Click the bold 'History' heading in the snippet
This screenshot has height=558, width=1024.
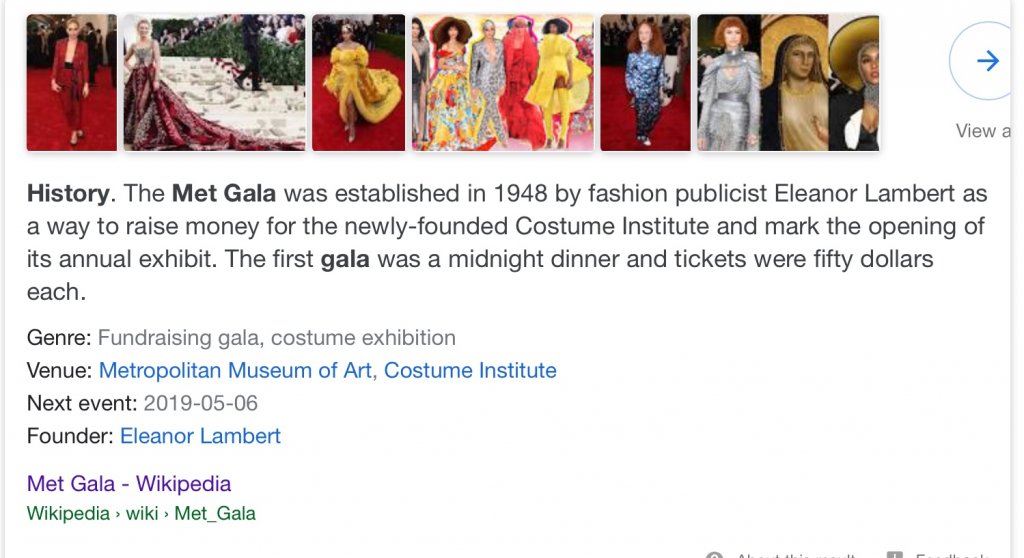pyautogui.click(x=67, y=193)
